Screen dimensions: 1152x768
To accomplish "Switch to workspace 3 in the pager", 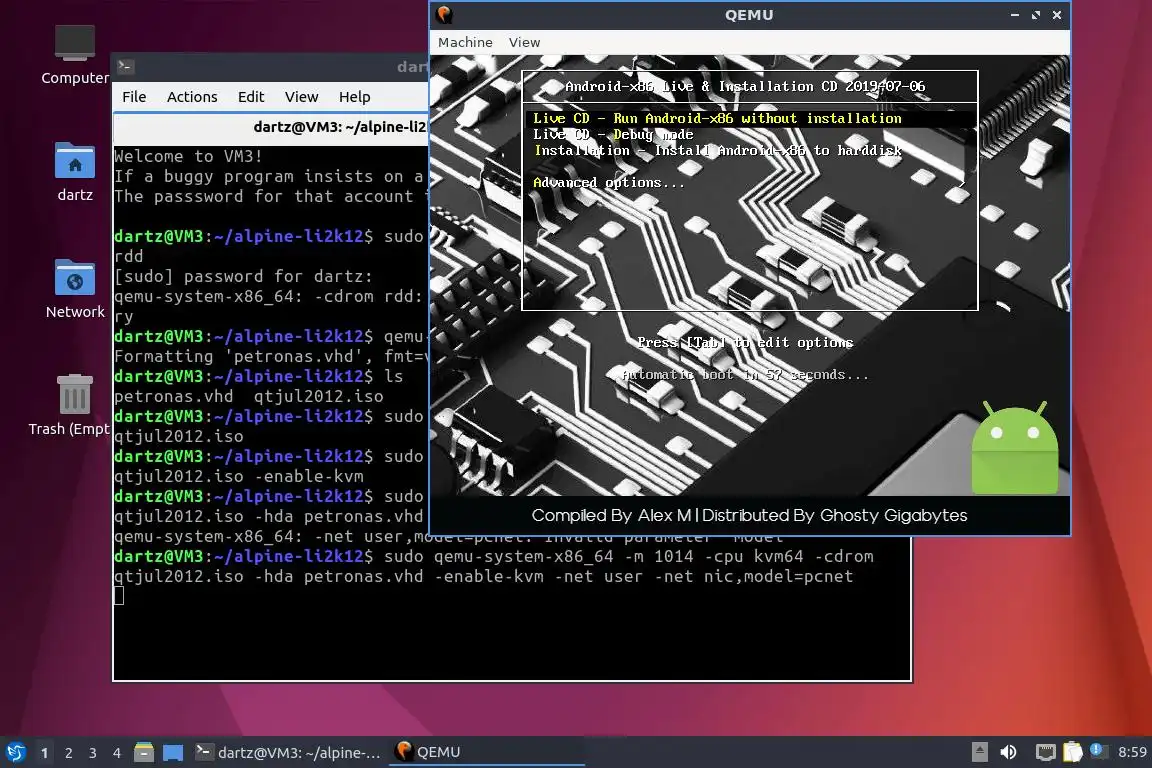I will pos(93,753).
